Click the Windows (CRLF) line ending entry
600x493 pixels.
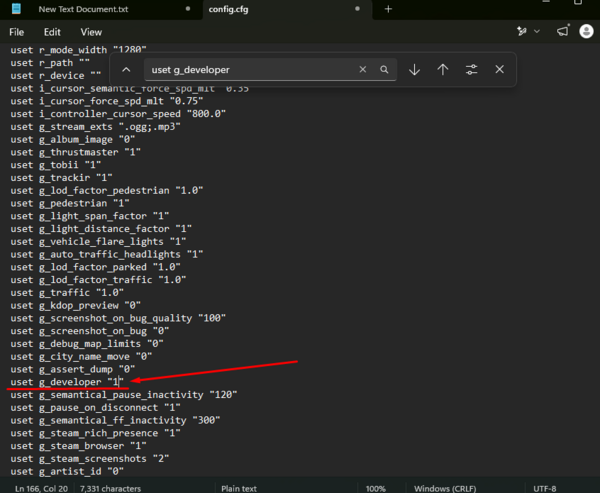[x=445, y=488]
